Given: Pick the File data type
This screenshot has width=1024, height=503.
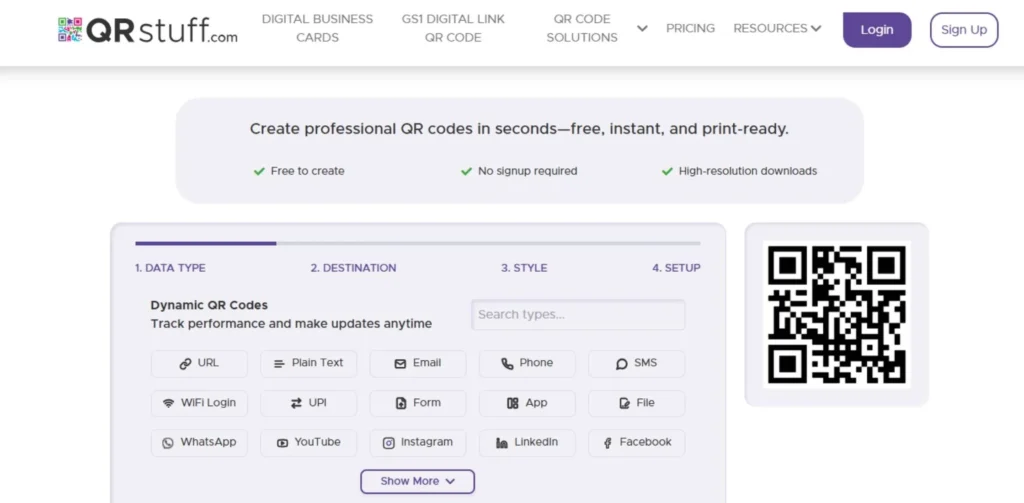Looking at the screenshot, I should 637,403.
